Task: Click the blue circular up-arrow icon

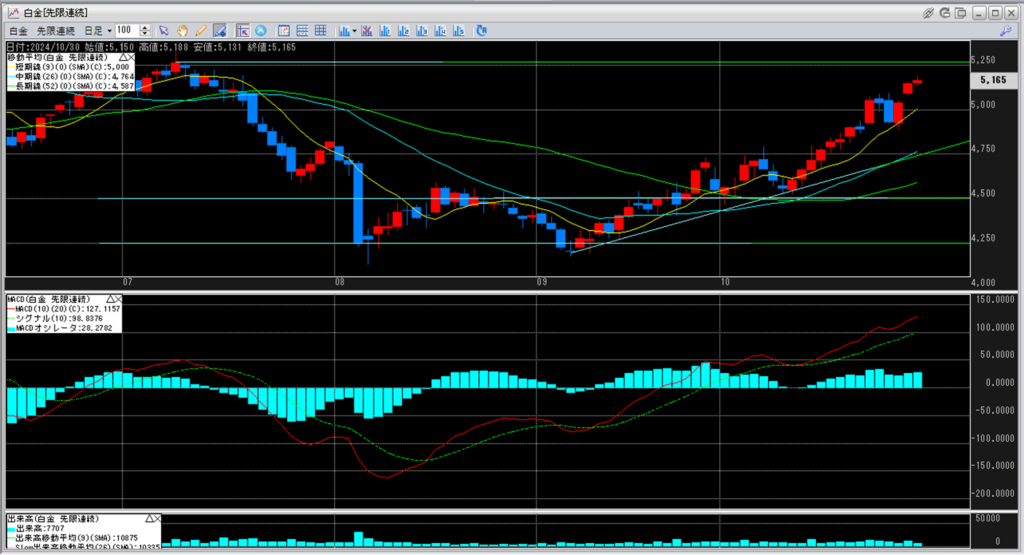Action: tap(261, 31)
